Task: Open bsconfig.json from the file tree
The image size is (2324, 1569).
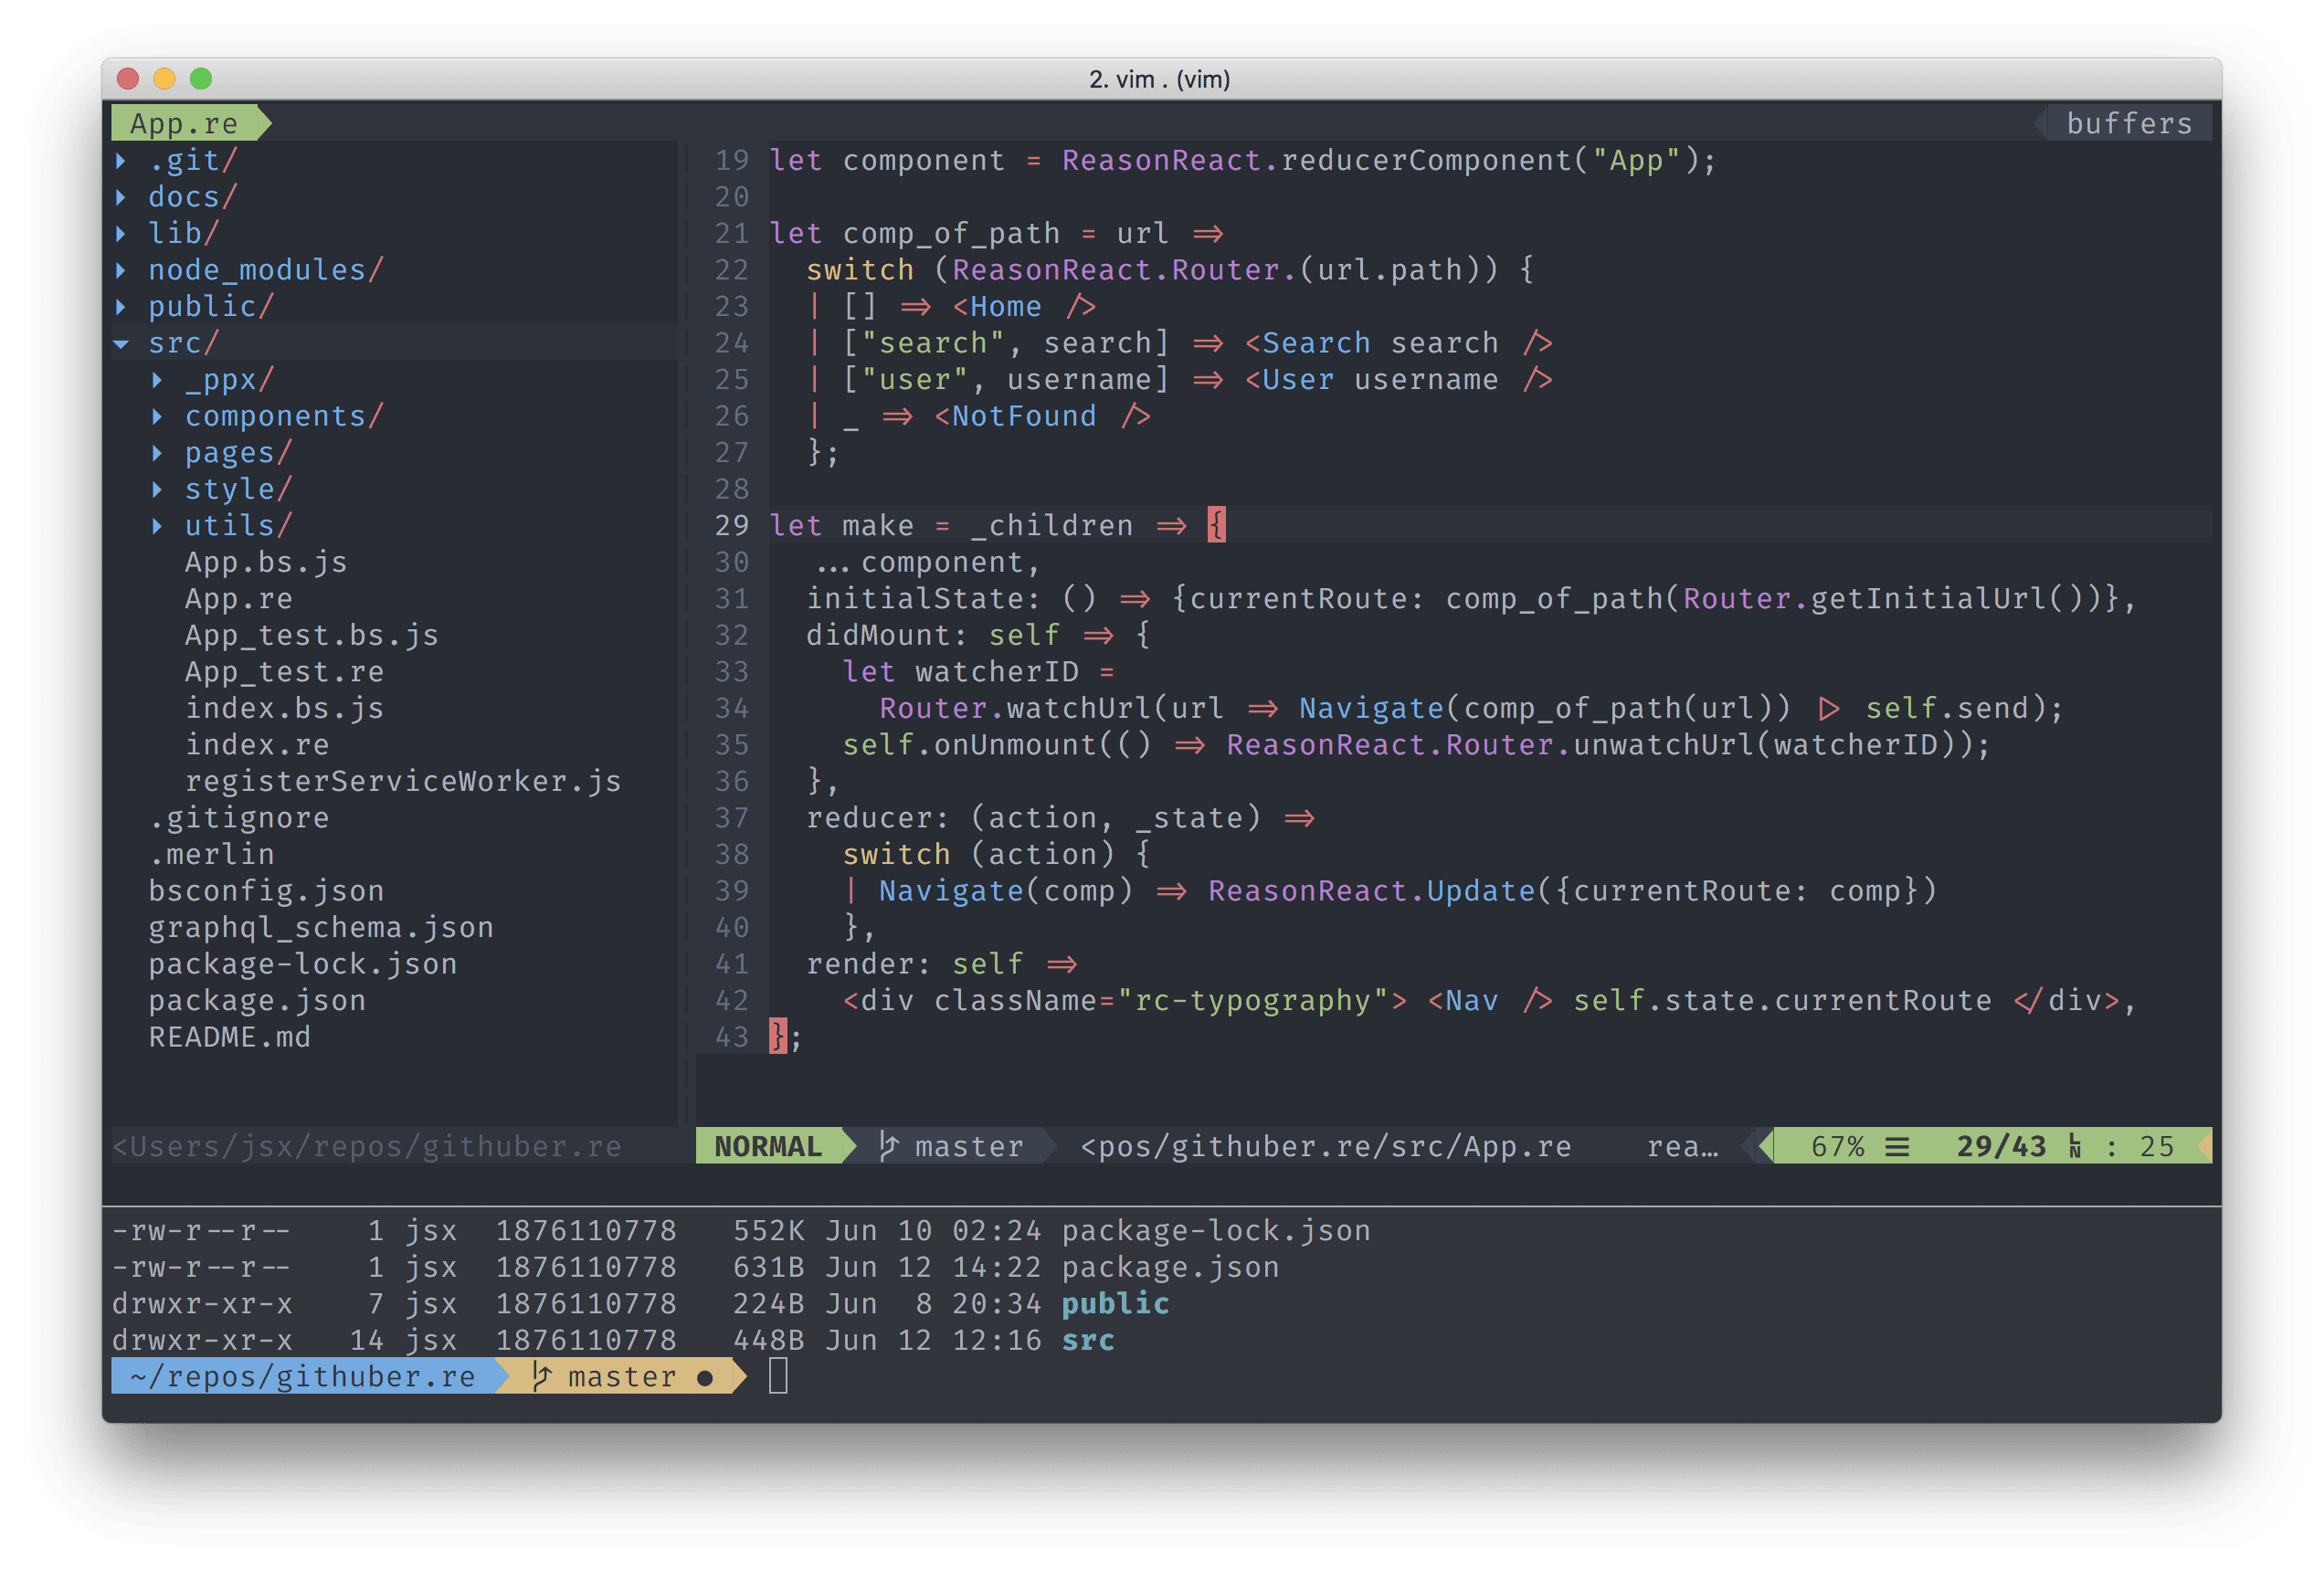Action: 266,891
